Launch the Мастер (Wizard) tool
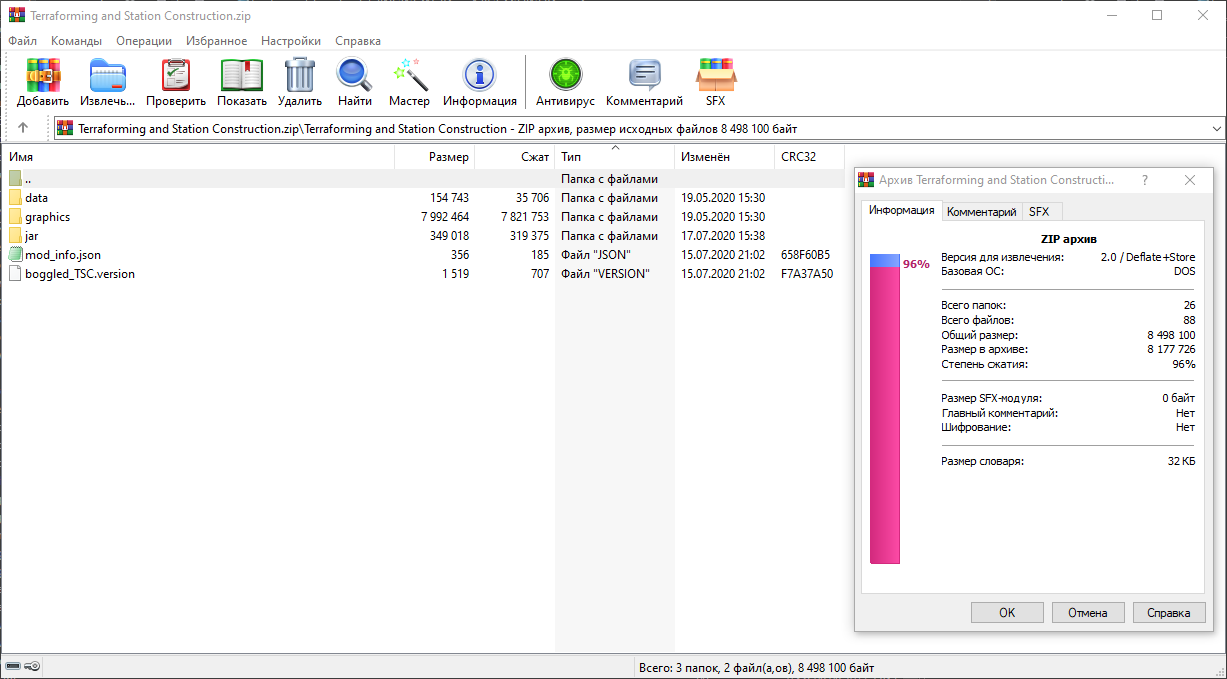 [x=409, y=75]
